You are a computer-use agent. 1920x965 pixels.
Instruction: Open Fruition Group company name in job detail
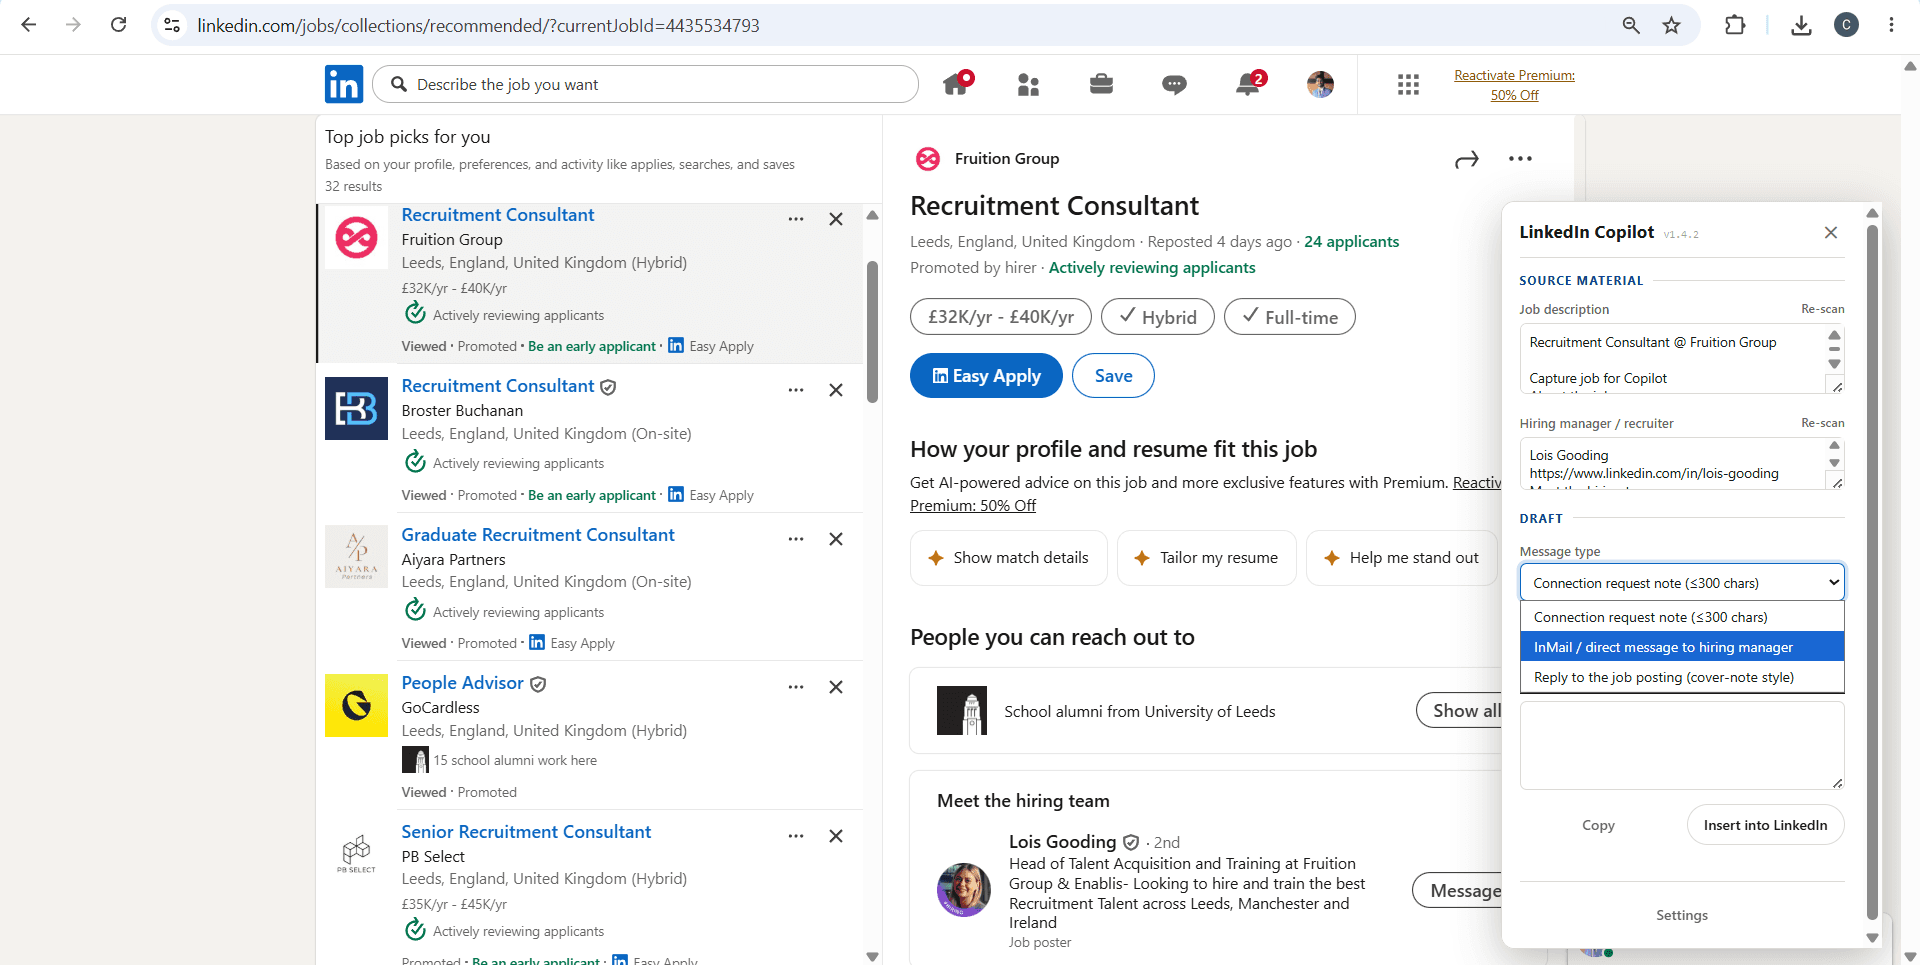pyautogui.click(x=1006, y=159)
